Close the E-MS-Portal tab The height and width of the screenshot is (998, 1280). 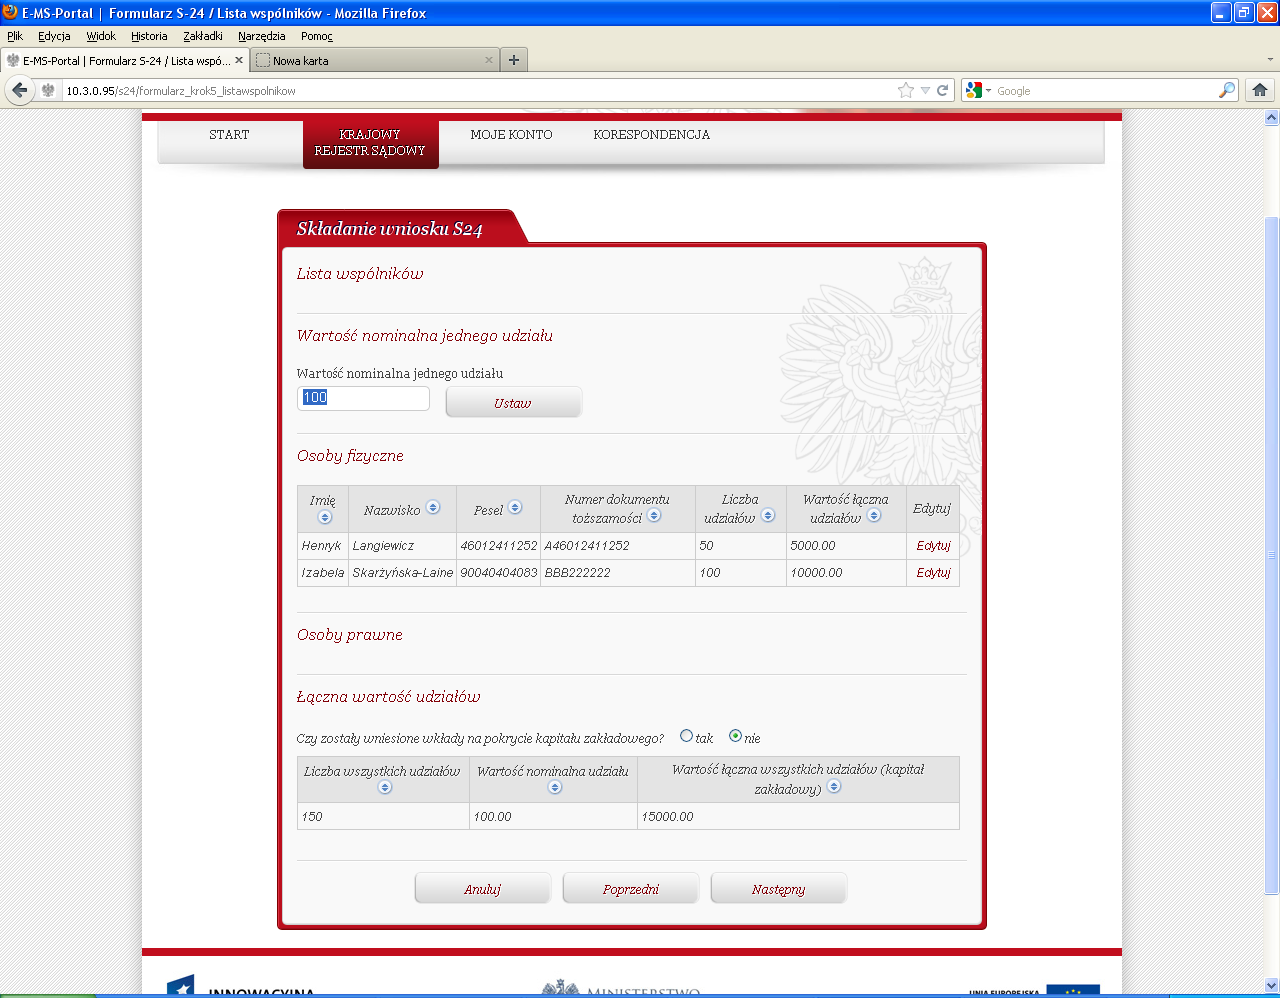239,60
